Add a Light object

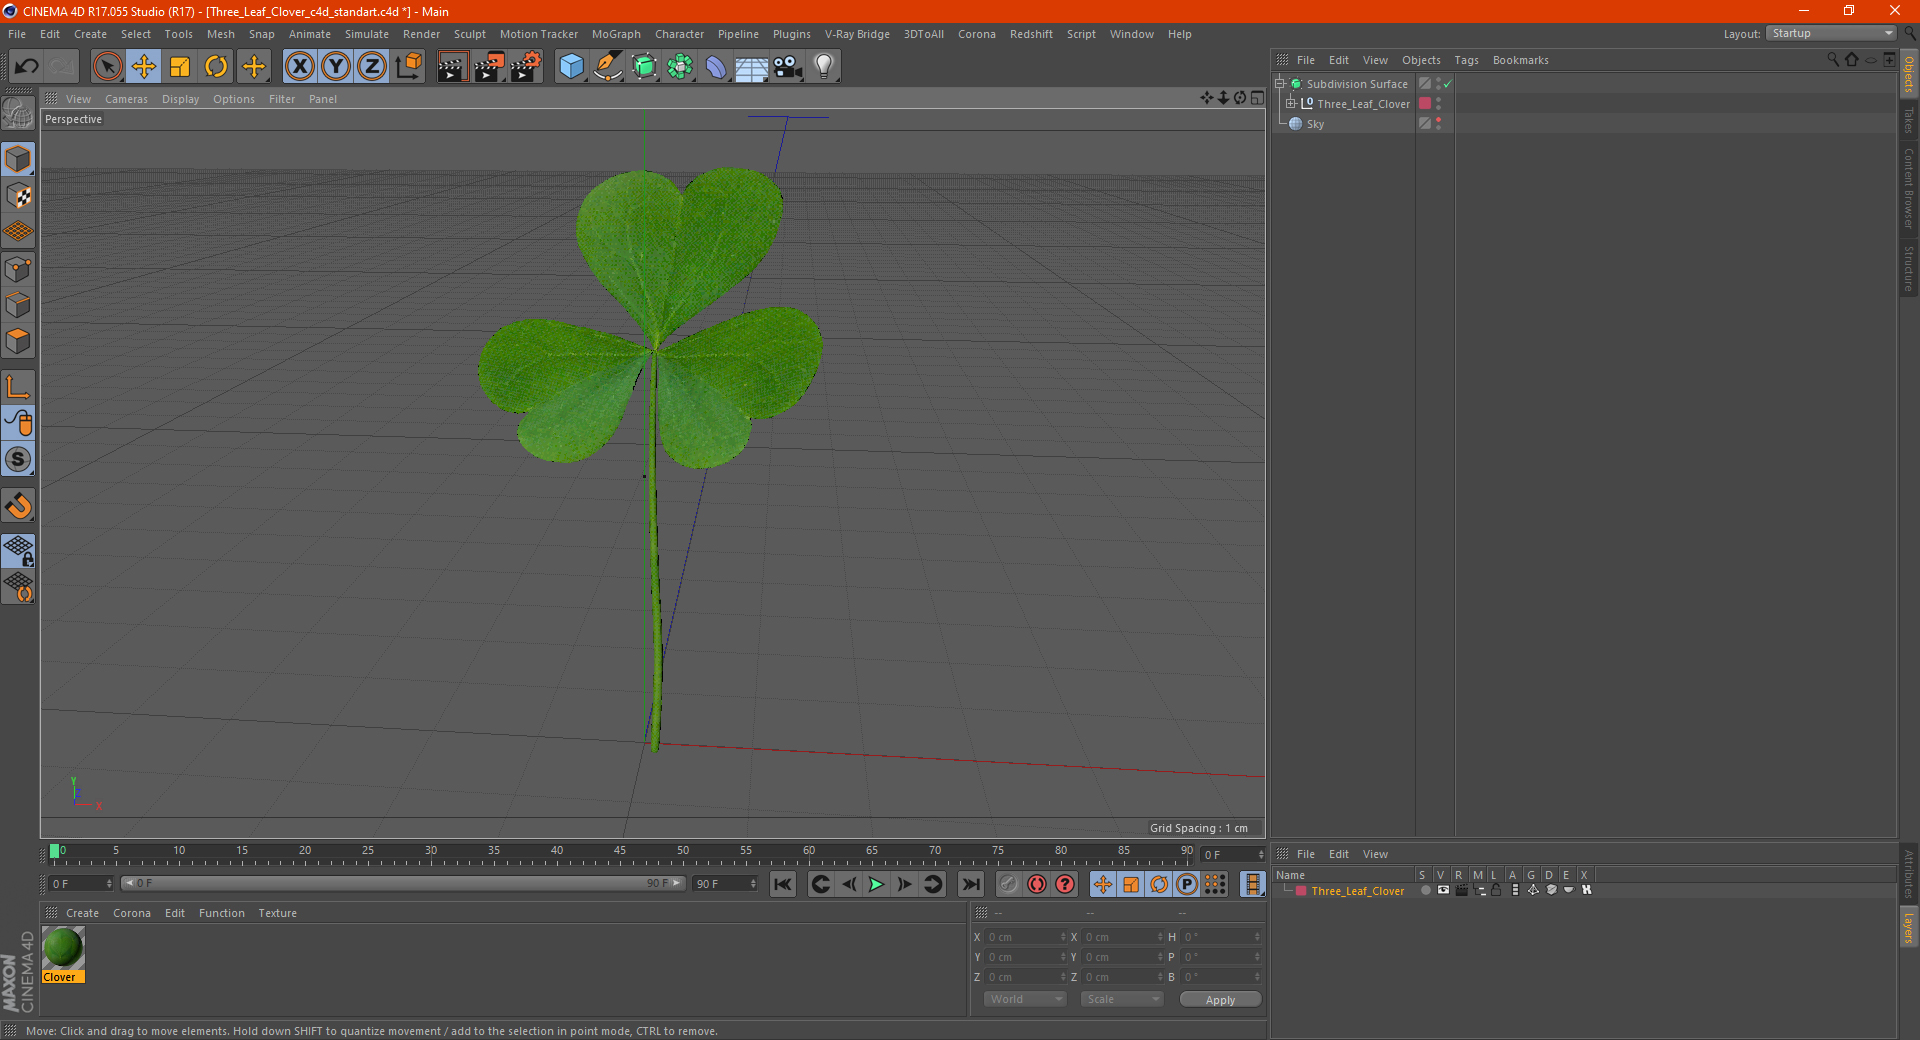[x=824, y=67]
